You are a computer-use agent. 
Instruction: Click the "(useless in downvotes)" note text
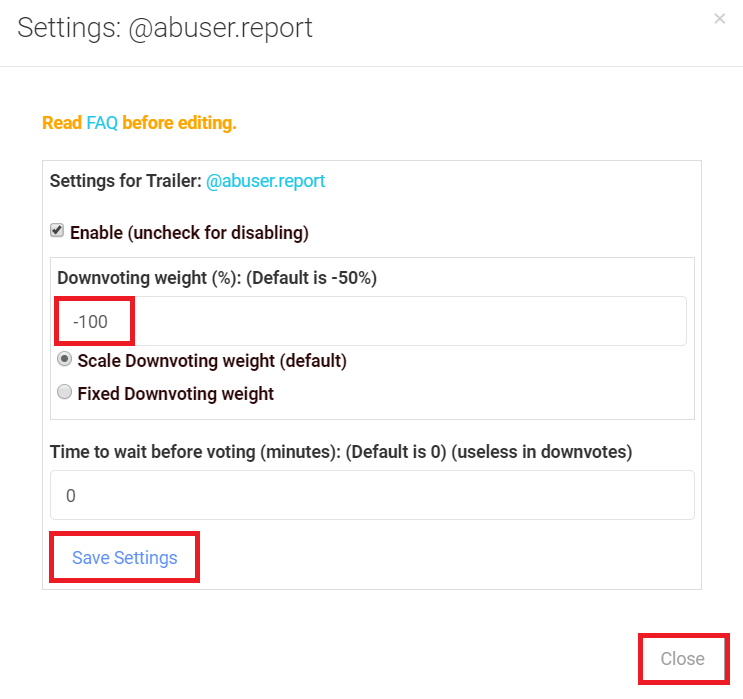[x=542, y=452]
